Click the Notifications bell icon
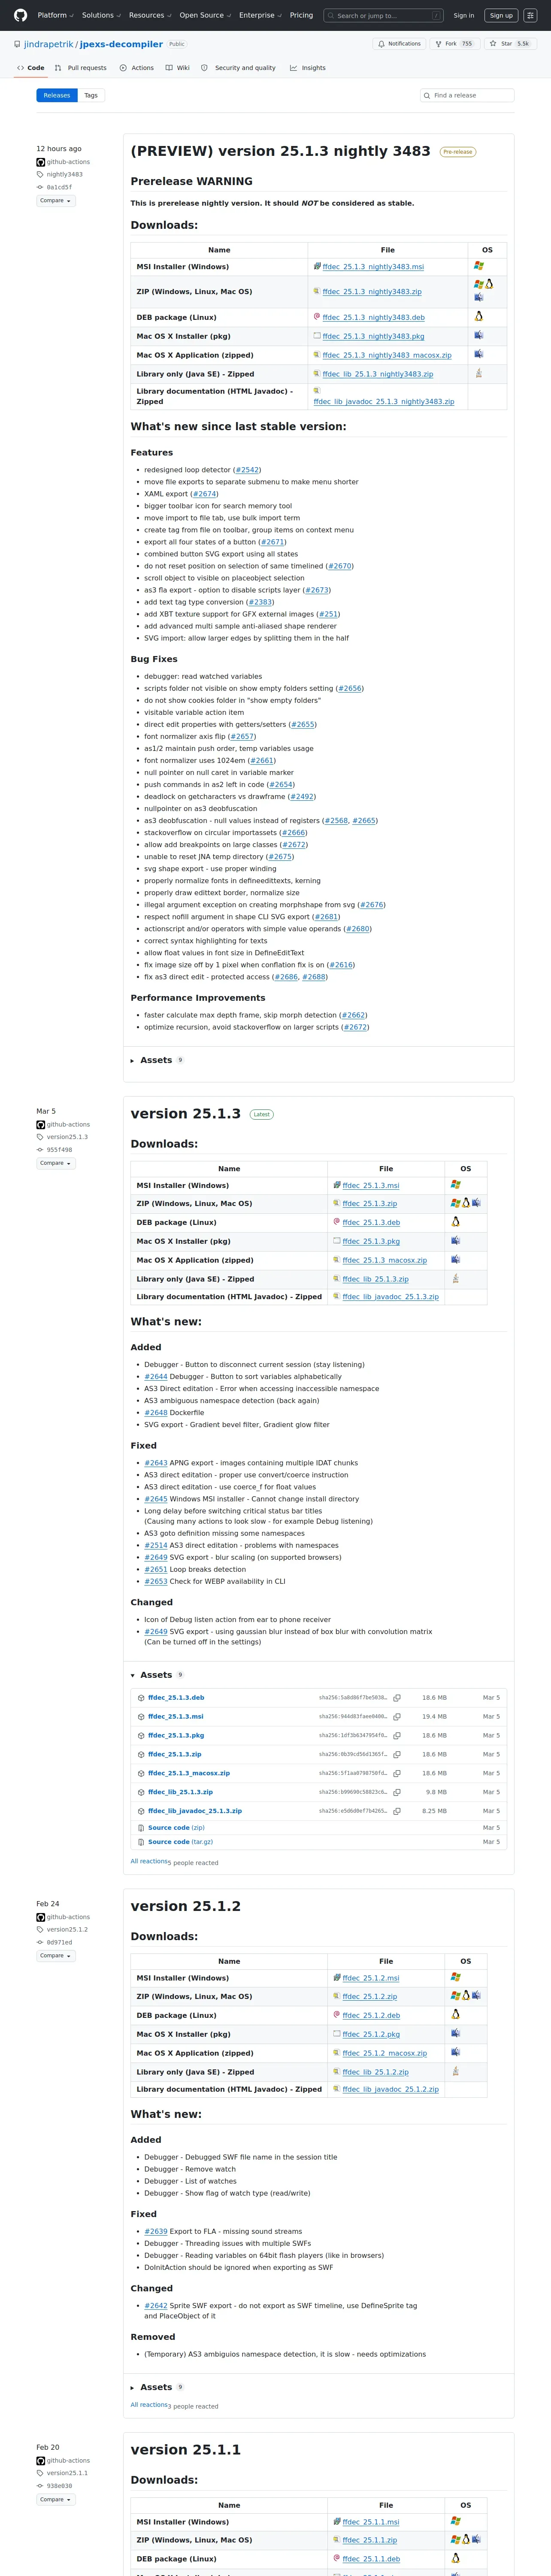 coord(382,44)
